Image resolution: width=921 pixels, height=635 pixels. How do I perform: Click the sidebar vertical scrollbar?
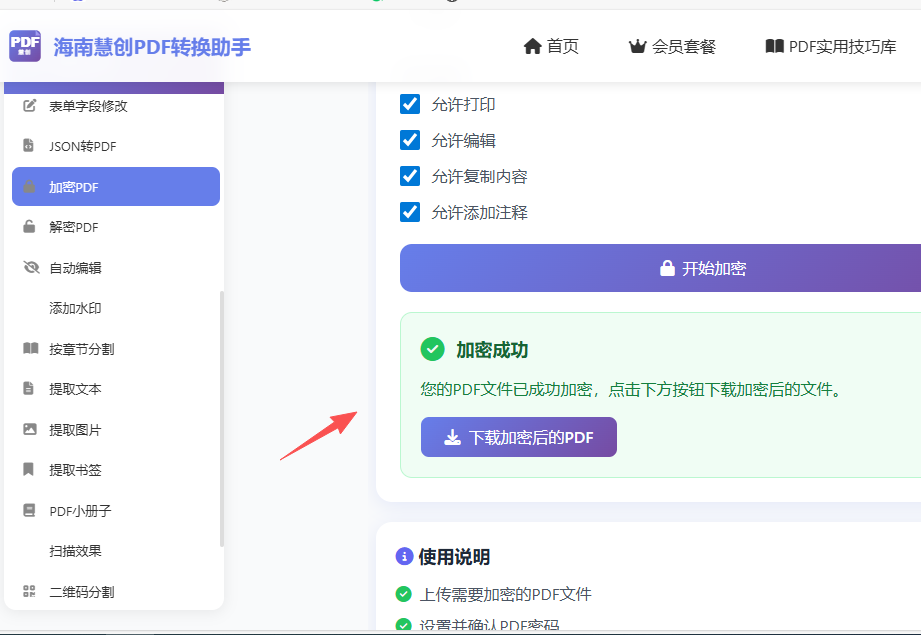point(221,419)
